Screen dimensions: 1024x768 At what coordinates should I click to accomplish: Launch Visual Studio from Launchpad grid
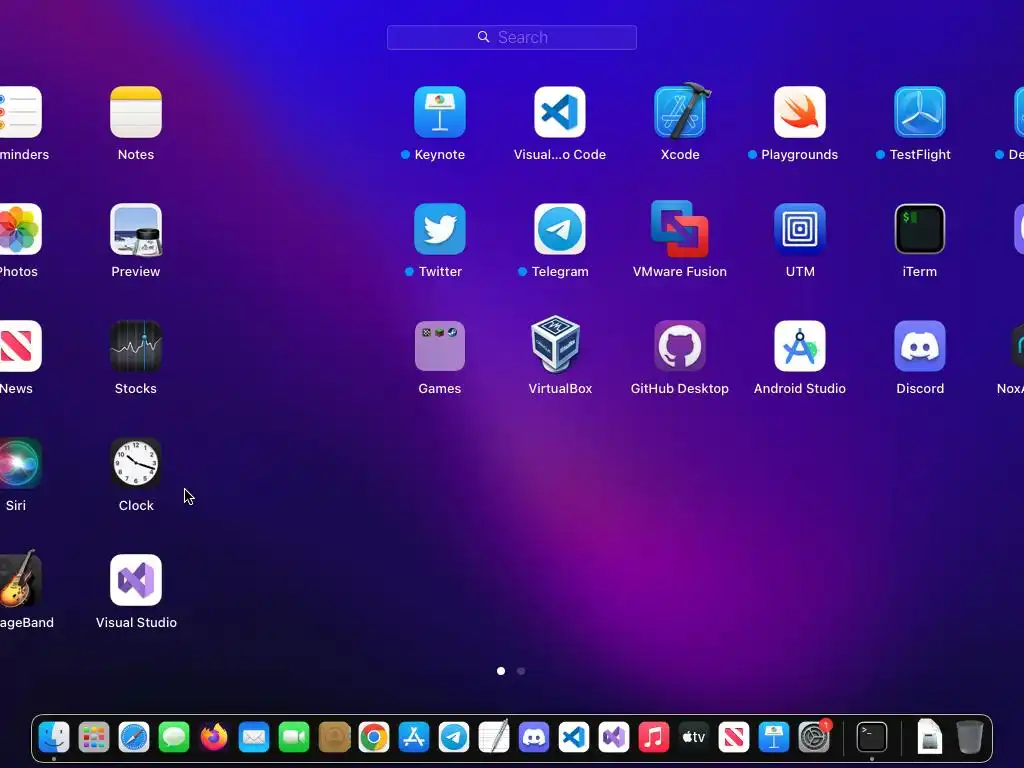[136, 580]
